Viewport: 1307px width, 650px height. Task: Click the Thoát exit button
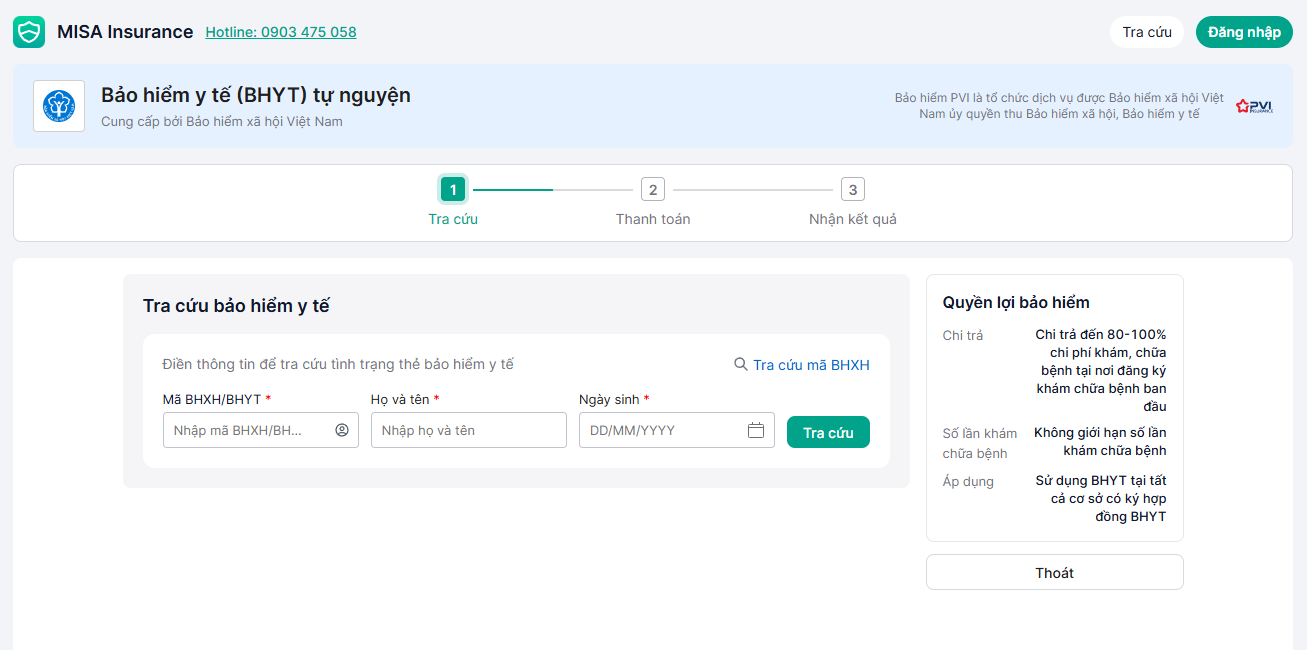click(x=1054, y=573)
